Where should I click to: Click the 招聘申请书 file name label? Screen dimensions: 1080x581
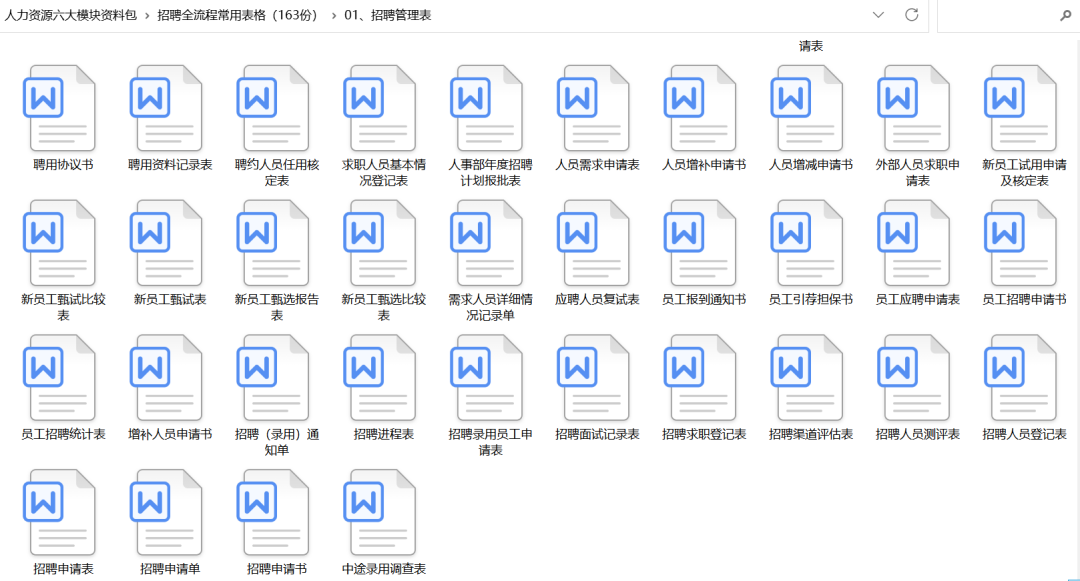[277, 569]
